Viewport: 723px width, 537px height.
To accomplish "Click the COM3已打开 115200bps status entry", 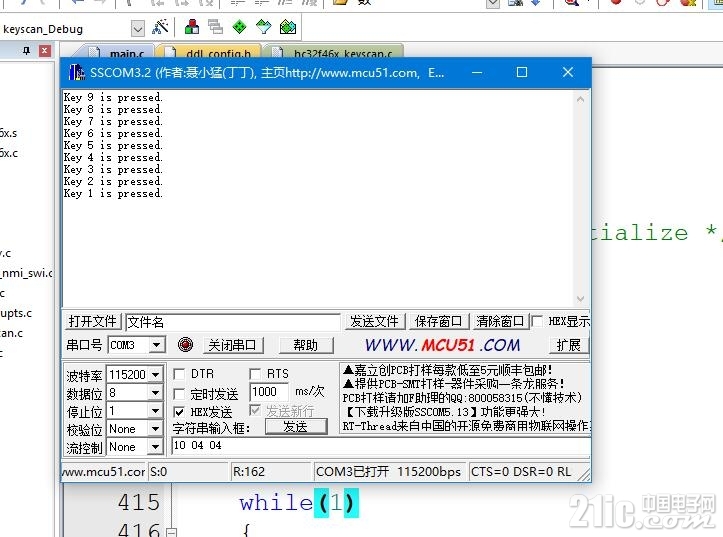I will point(389,472).
